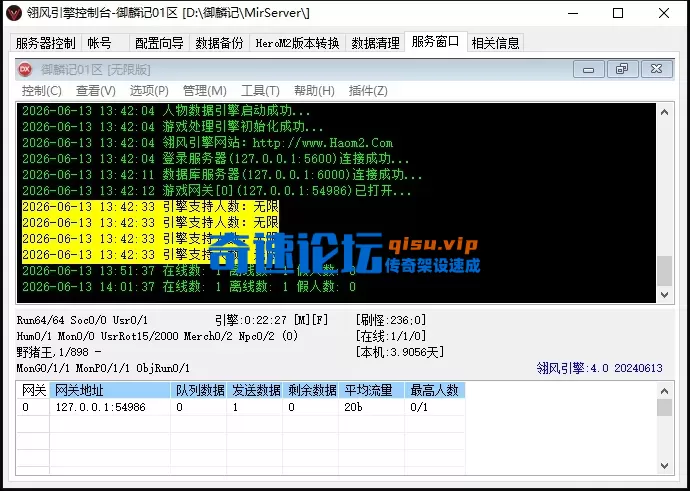Click the 翎风引擎:4.0 20240613 version label

599,368
